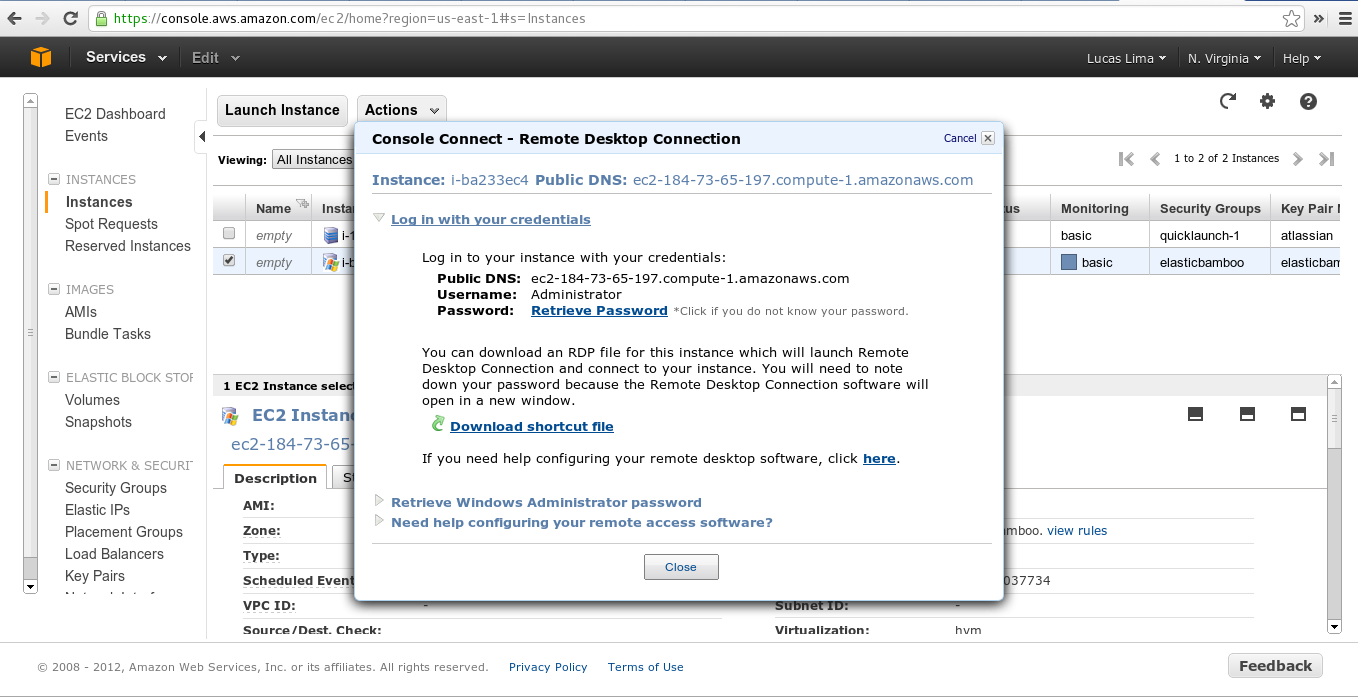Click browser back arrow
This screenshot has width=1358, height=697.
click(16, 18)
